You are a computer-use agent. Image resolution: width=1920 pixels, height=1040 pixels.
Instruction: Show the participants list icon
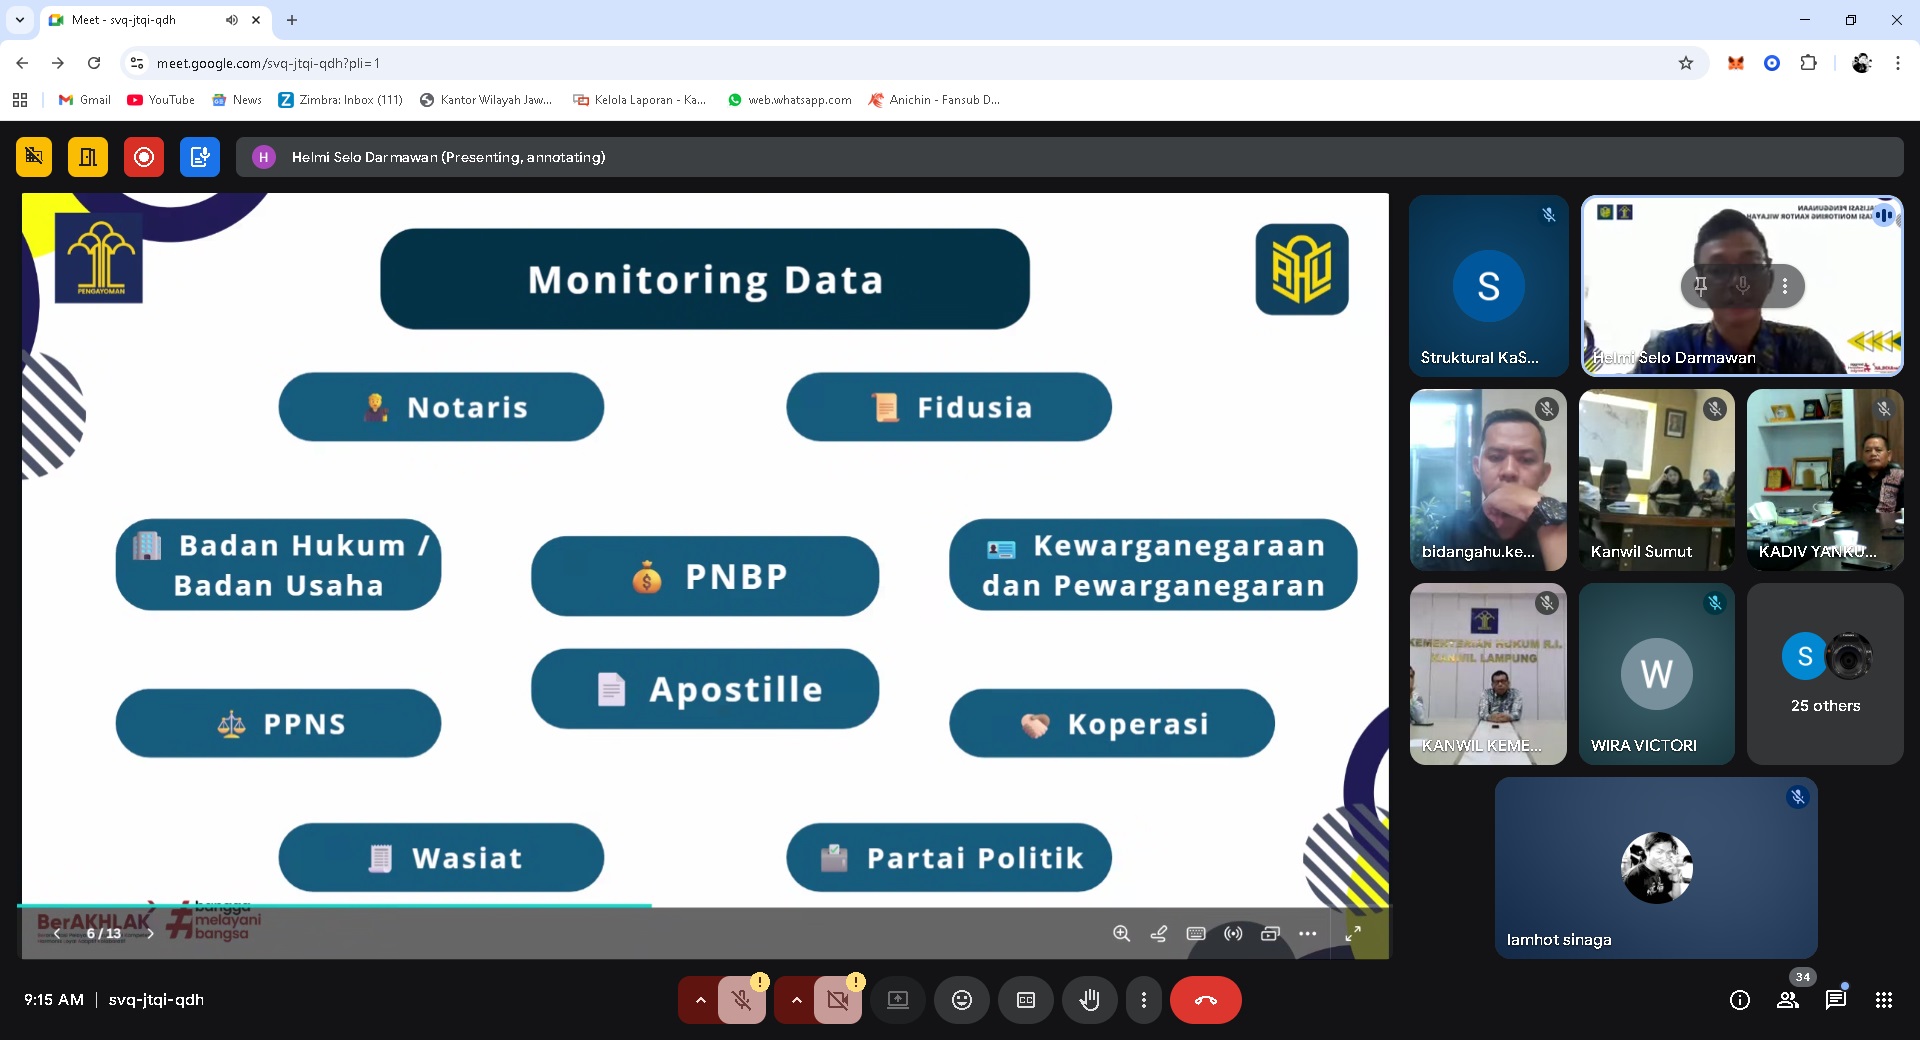point(1787,1000)
